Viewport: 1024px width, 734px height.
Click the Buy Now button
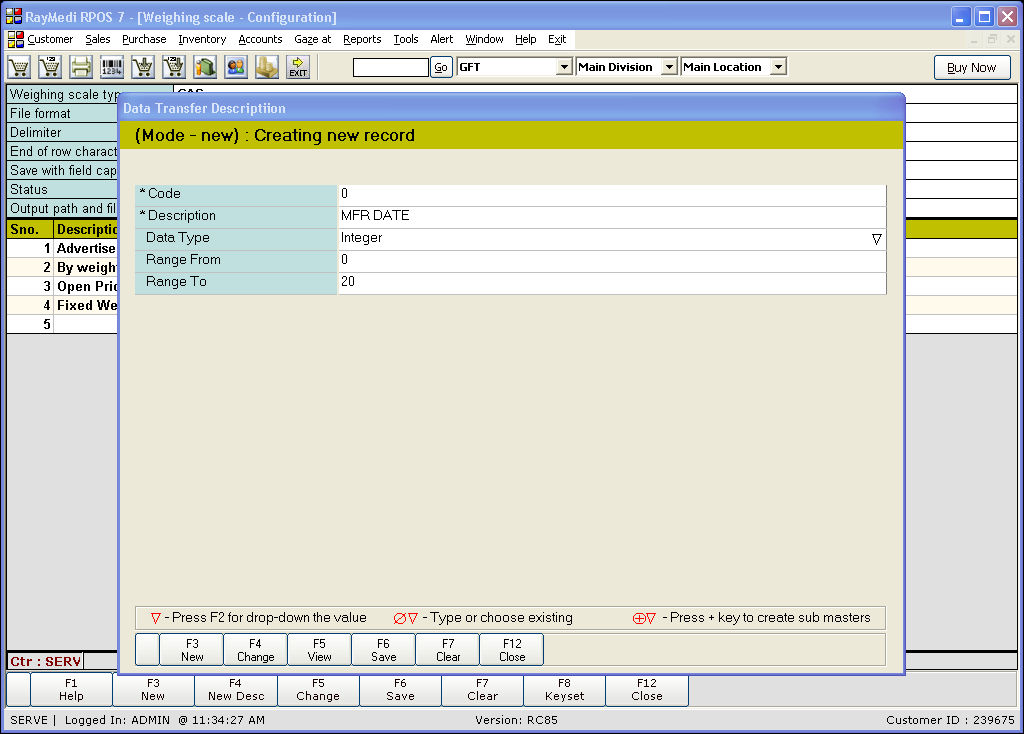tap(971, 67)
